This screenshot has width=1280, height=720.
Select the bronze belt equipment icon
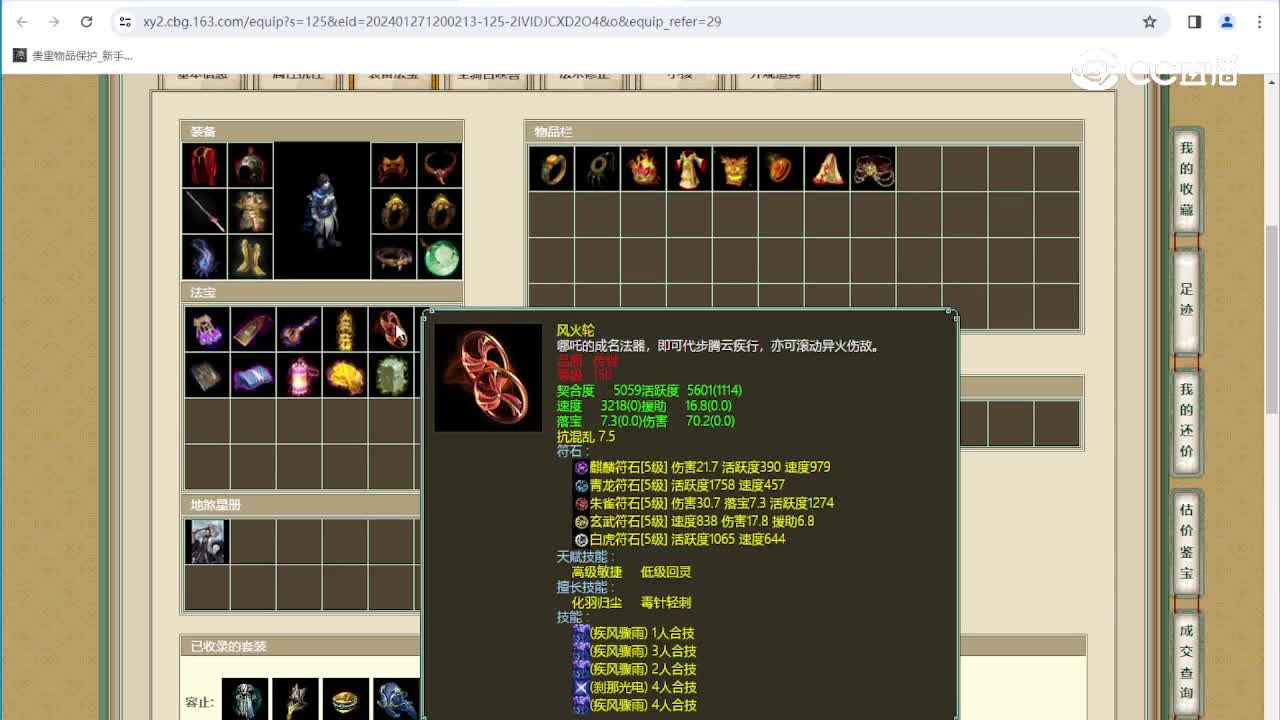pyautogui.click(x=394, y=257)
